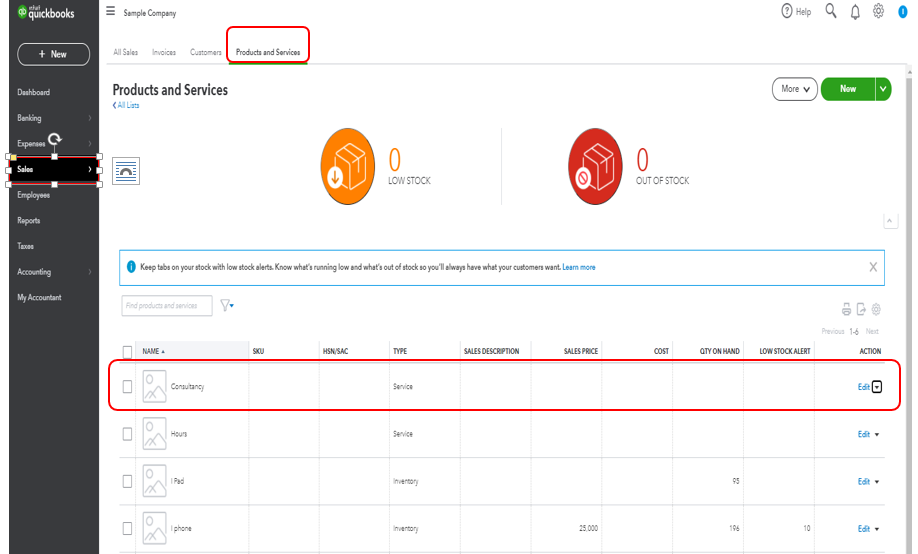
Task: Click Edit on the Consultancy row
Action: 864,387
